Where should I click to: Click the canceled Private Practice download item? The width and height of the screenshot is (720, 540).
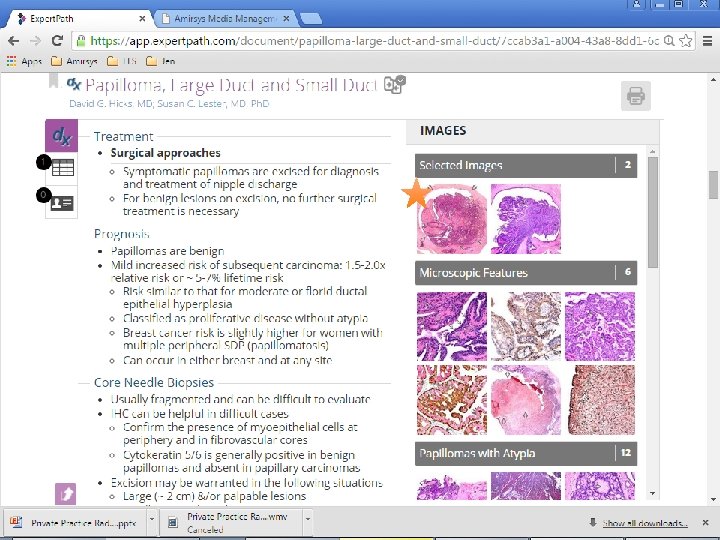(231, 523)
